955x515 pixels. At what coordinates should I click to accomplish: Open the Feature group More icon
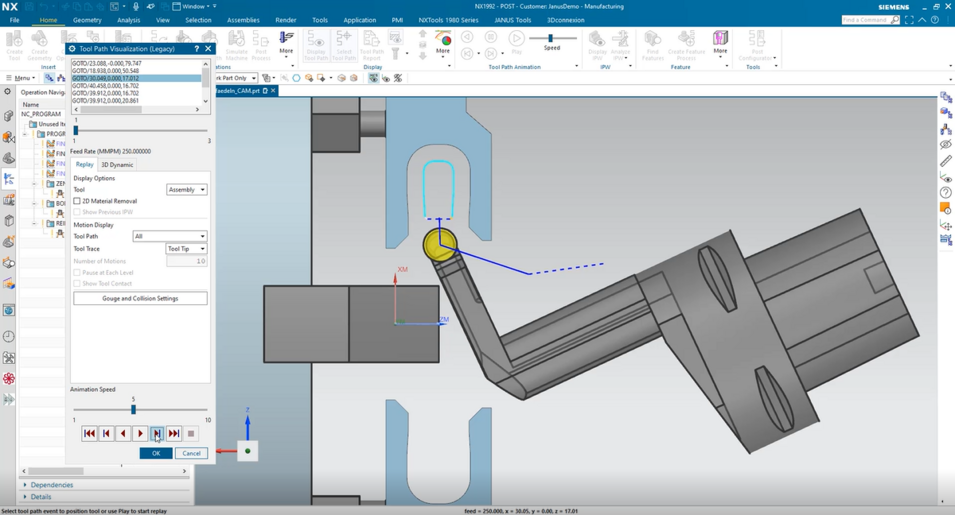coord(721,43)
